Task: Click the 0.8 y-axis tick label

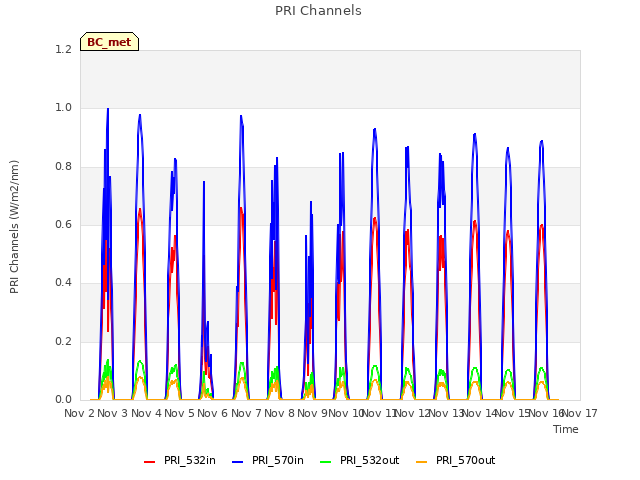Action: pyautogui.click(x=63, y=167)
